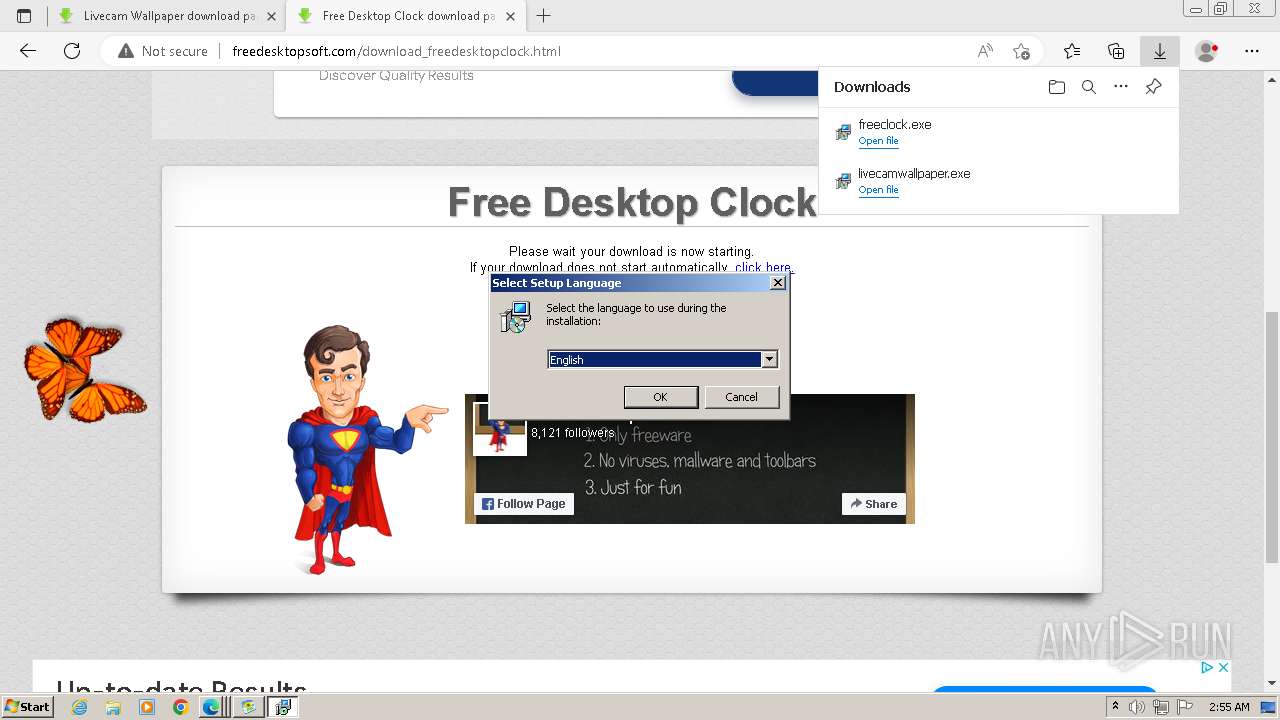Click the AdChoices icon on the ad
Screen dimensions: 1280x720
[x=1207, y=667]
